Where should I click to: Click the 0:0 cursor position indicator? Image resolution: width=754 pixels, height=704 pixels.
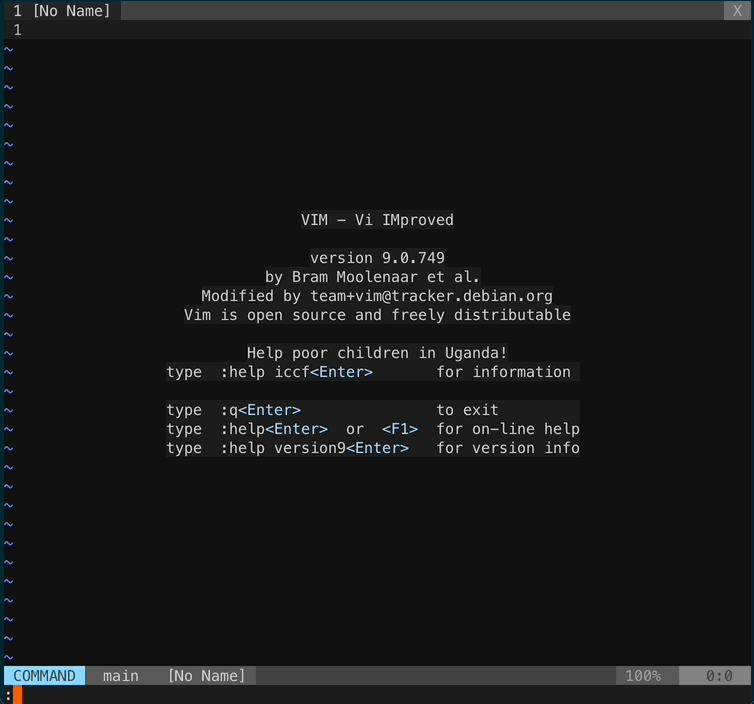pyautogui.click(x=719, y=676)
